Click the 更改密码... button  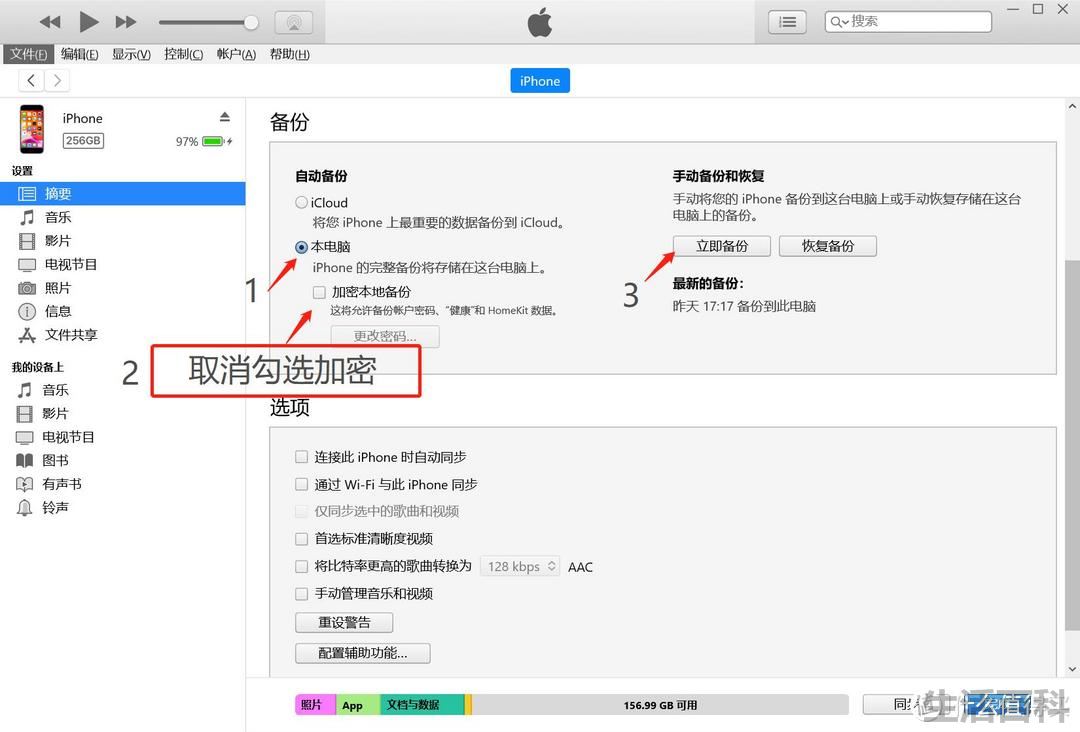point(384,336)
